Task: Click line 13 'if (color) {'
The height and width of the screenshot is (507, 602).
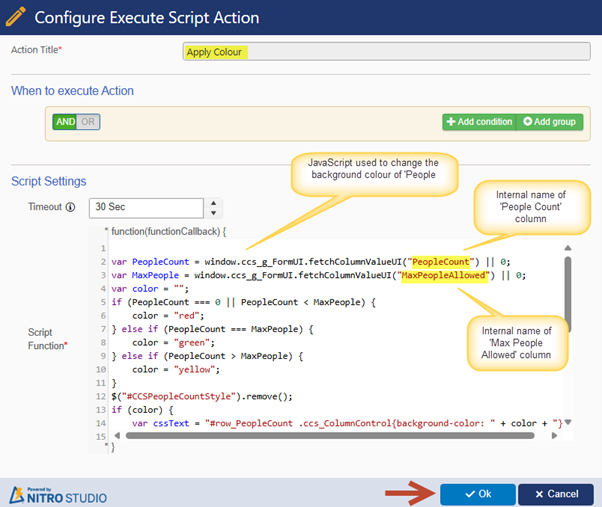Action: [x=142, y=410]
